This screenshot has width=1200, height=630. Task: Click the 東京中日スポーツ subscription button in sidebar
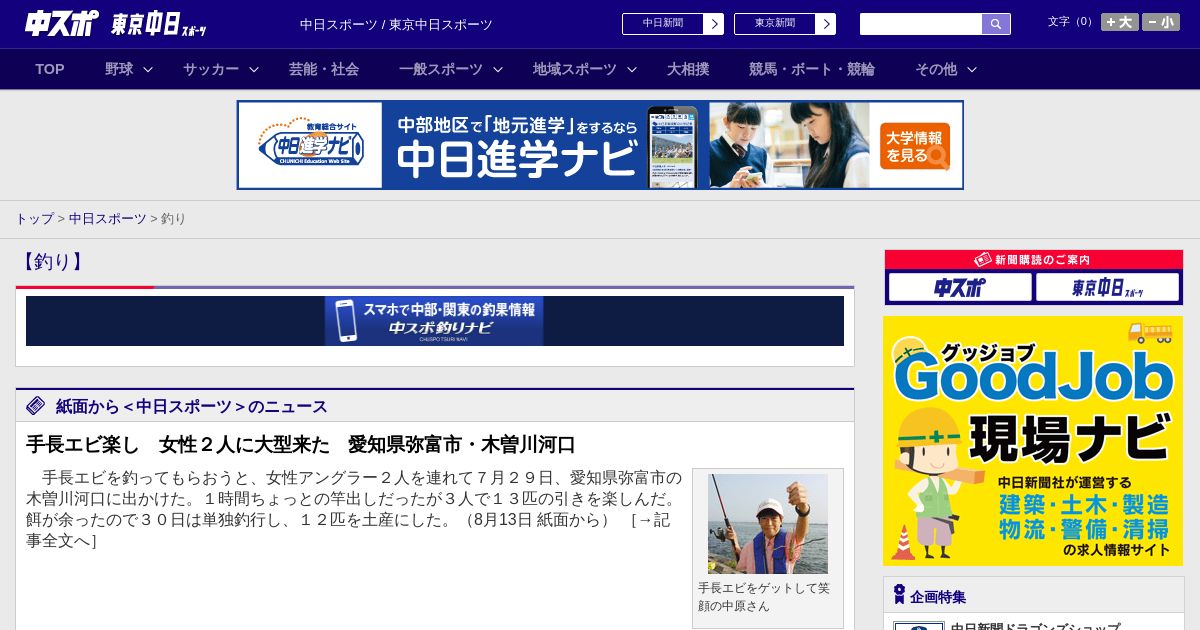point(1107,287)
